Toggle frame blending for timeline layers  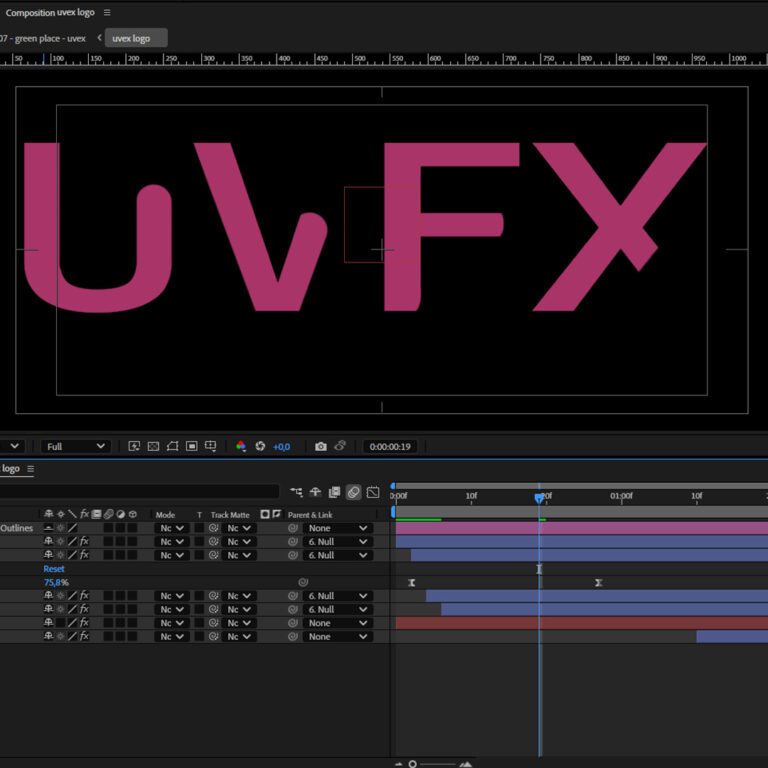pyautogui.click(x=334, y=492)
